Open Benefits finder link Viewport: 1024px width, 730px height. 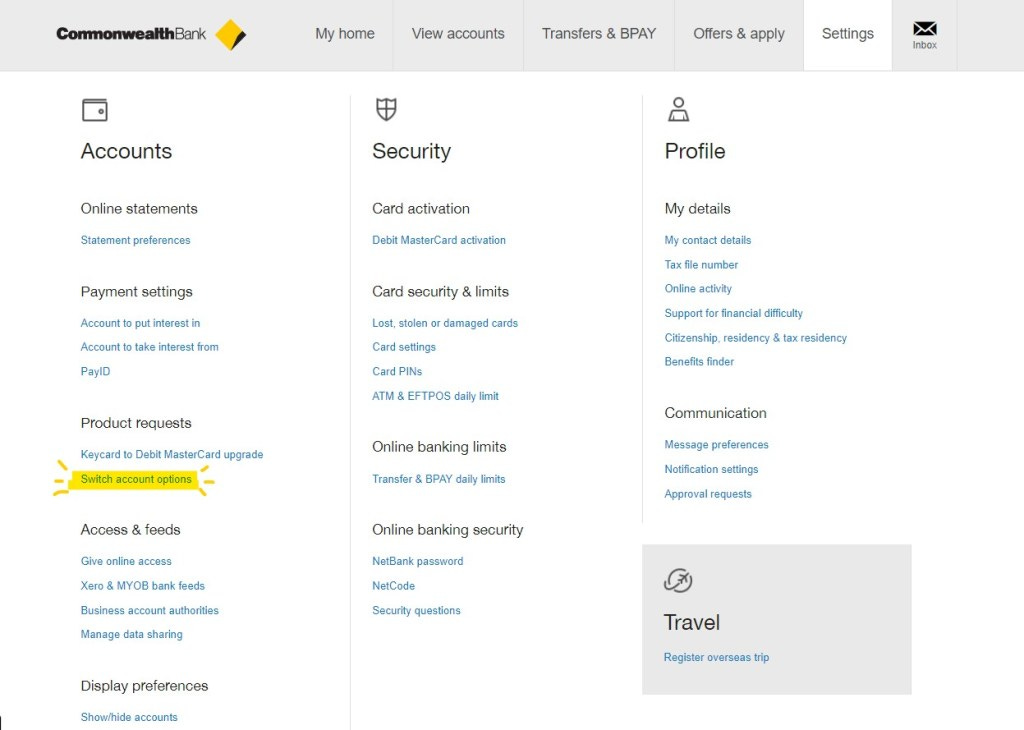(699, 362)
